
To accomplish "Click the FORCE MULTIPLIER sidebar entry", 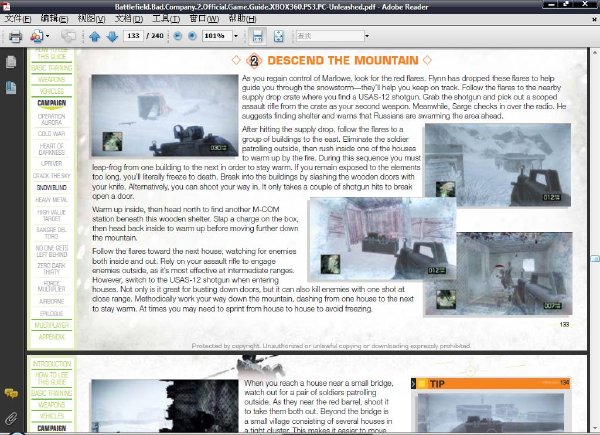I will pyautogui.click(x=52, y=286).
